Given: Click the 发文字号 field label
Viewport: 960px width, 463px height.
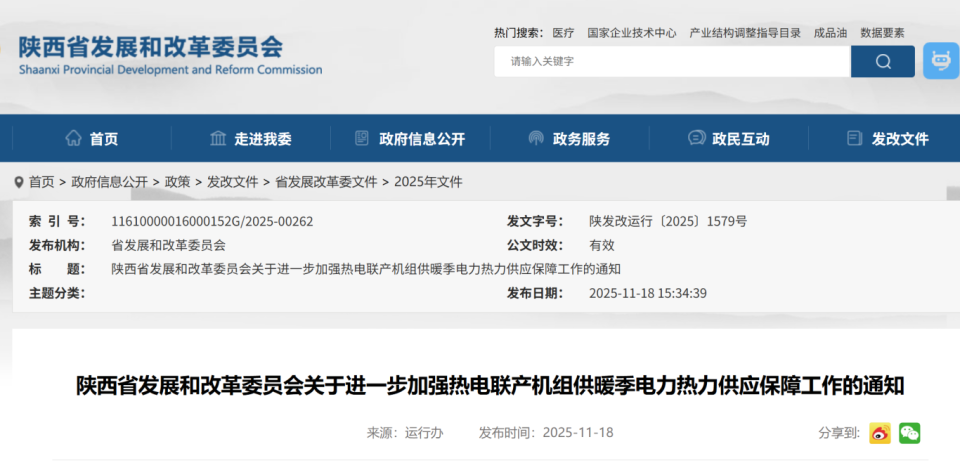Looking at the screenshot, I should [x=535, y=222].
